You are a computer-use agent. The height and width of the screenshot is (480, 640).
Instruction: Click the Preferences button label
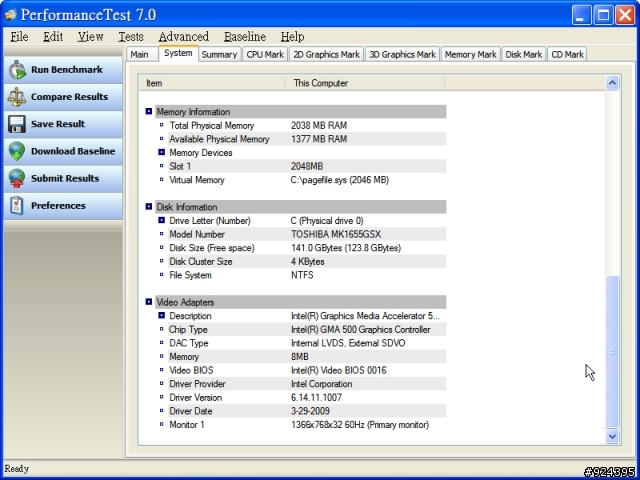tap(58, 206)
